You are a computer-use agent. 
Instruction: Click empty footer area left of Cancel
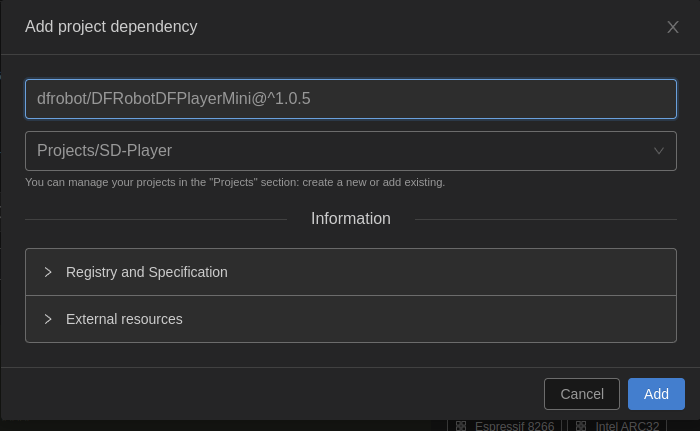[x=270, y=394]
